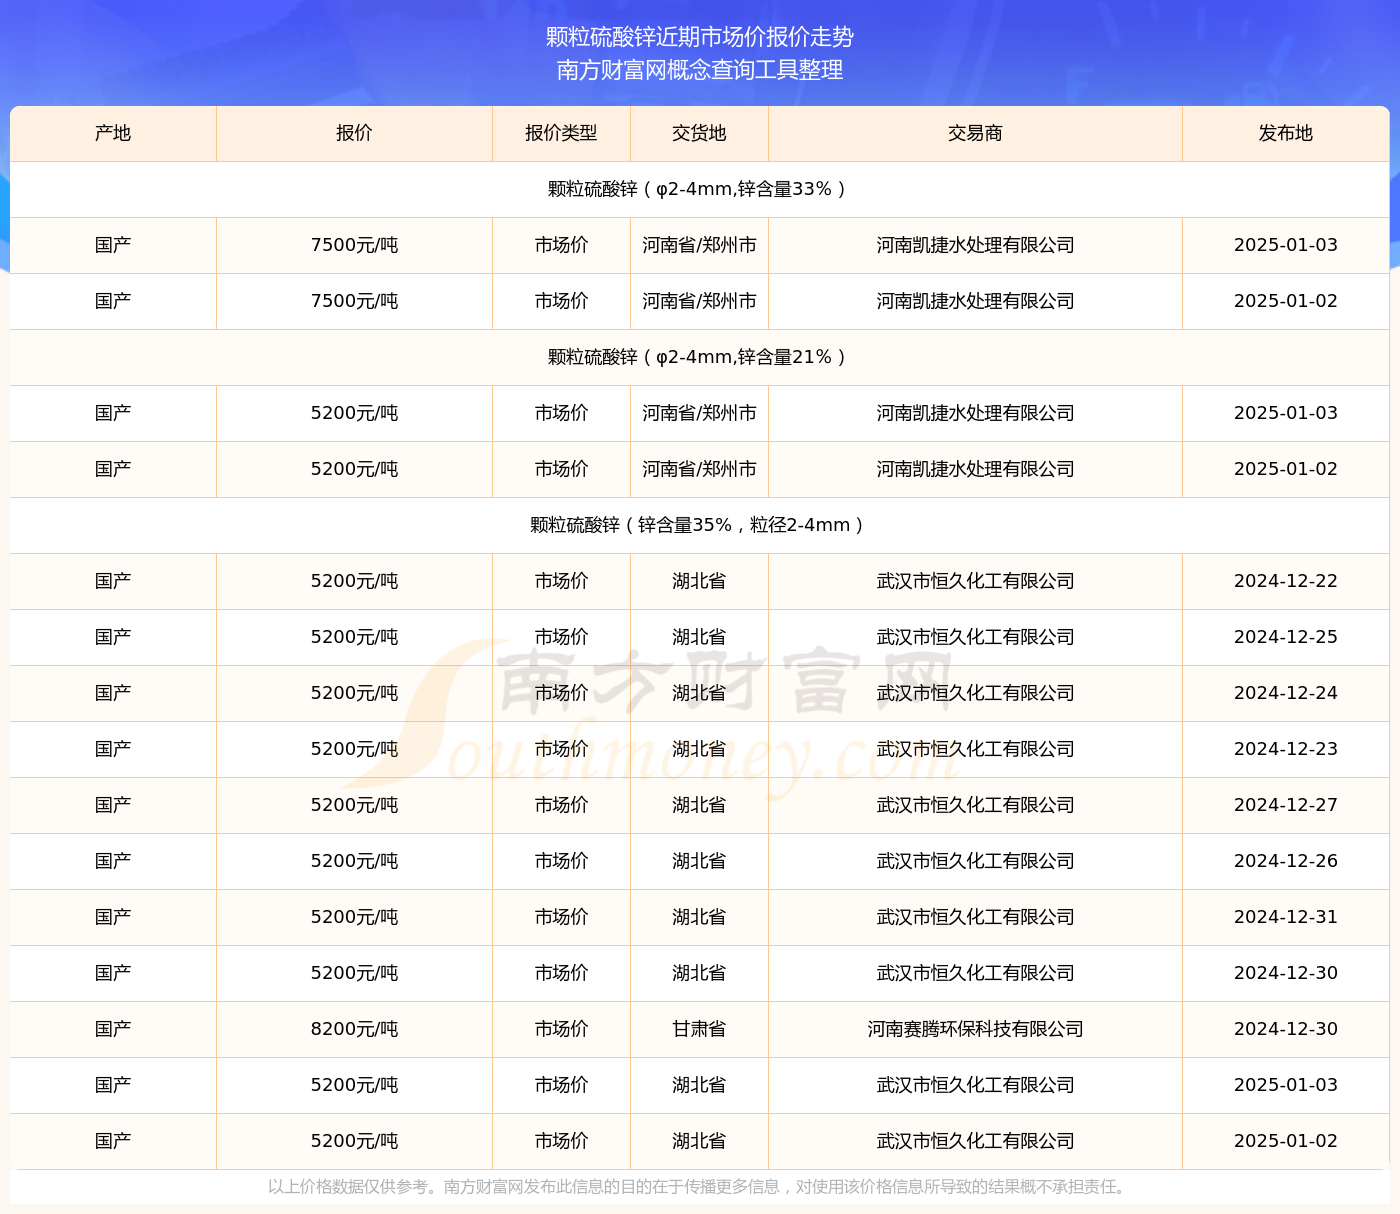Click the date 2024-12-31
Viewport: 1400px width, 1214px height.
tap(1285, 917)
